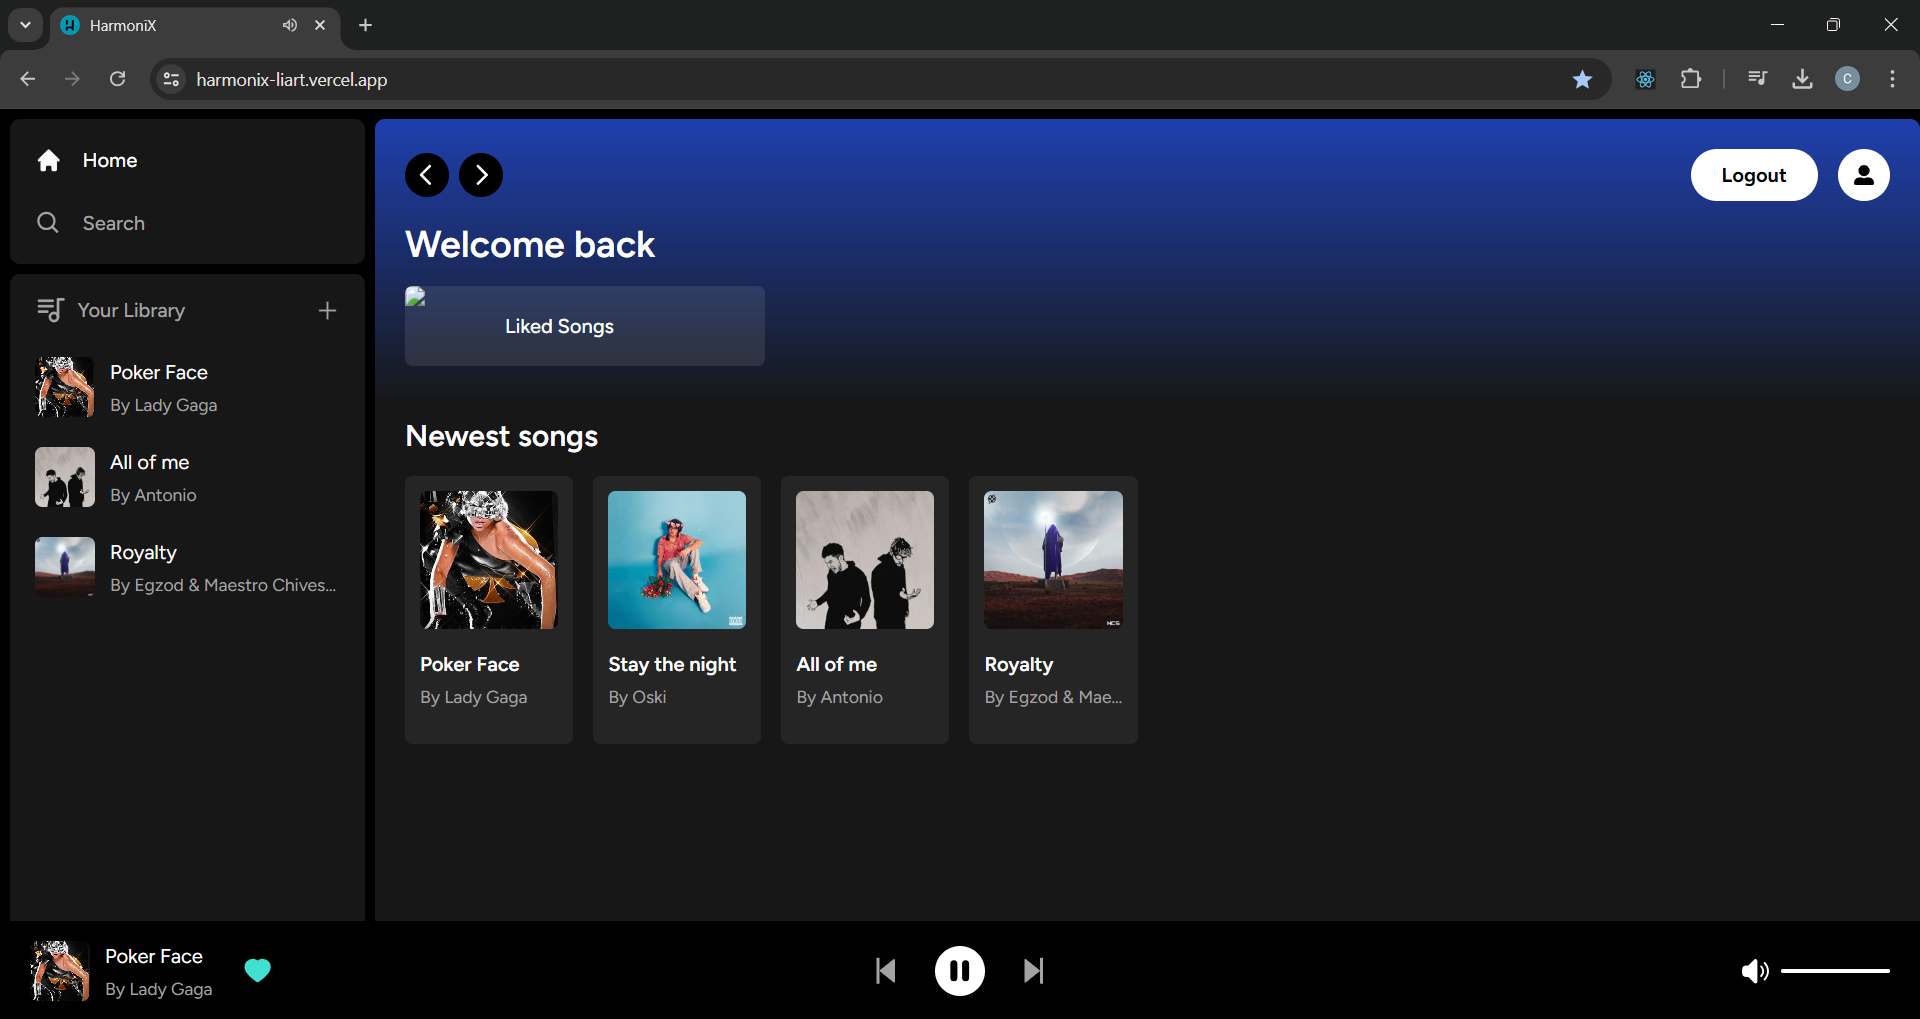Open the browser extensions puzzle icon

click(x=1691, y=79)
